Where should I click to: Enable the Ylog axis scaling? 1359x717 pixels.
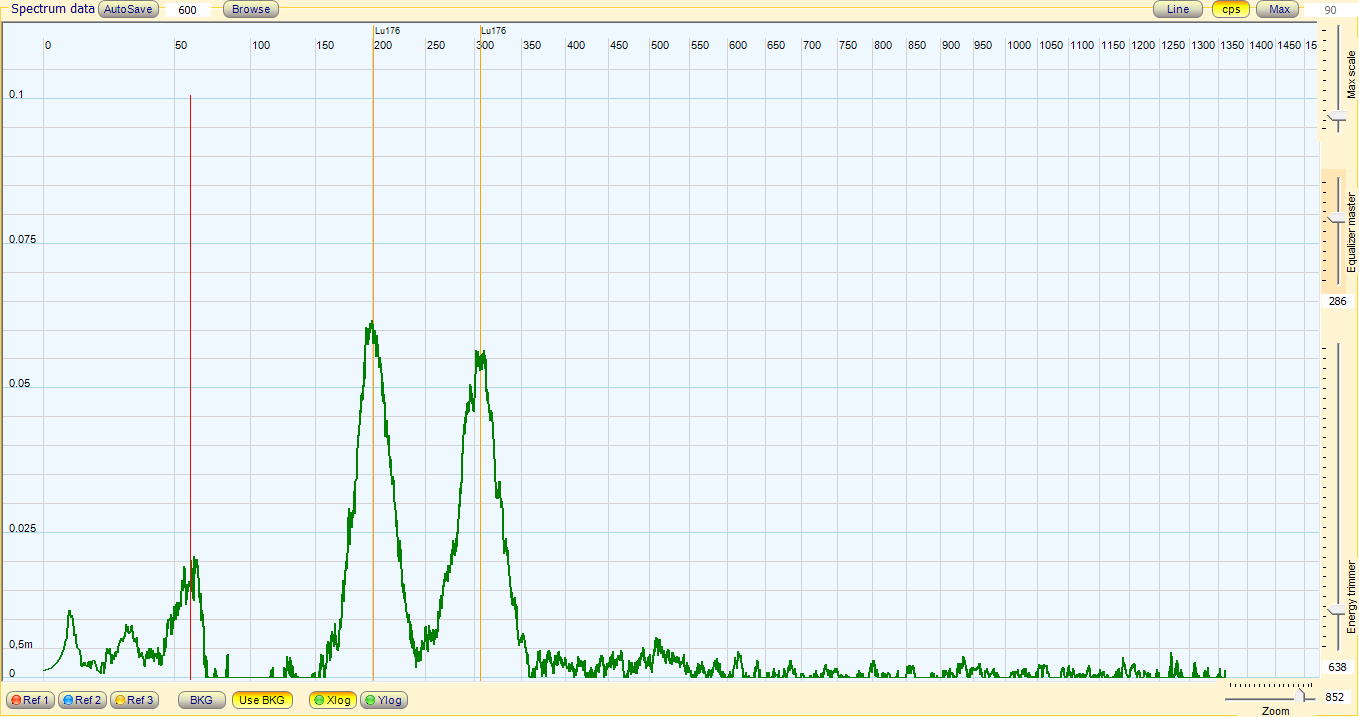pyautogui.click(x=384, y=700)
